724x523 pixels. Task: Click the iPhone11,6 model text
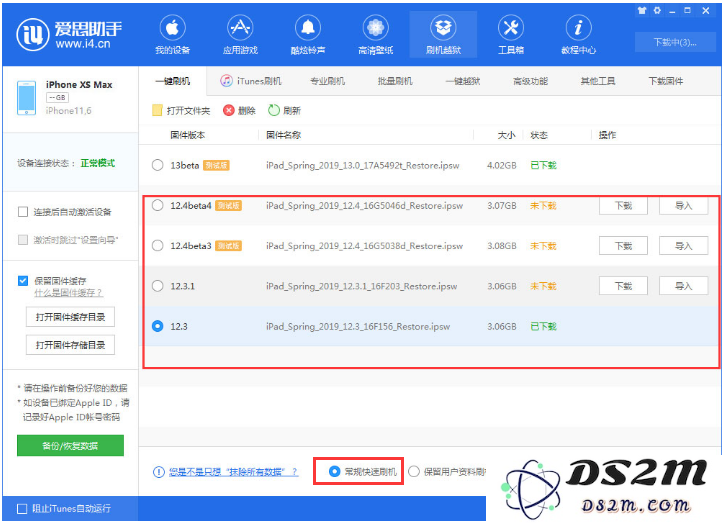(x=68, y=110)
